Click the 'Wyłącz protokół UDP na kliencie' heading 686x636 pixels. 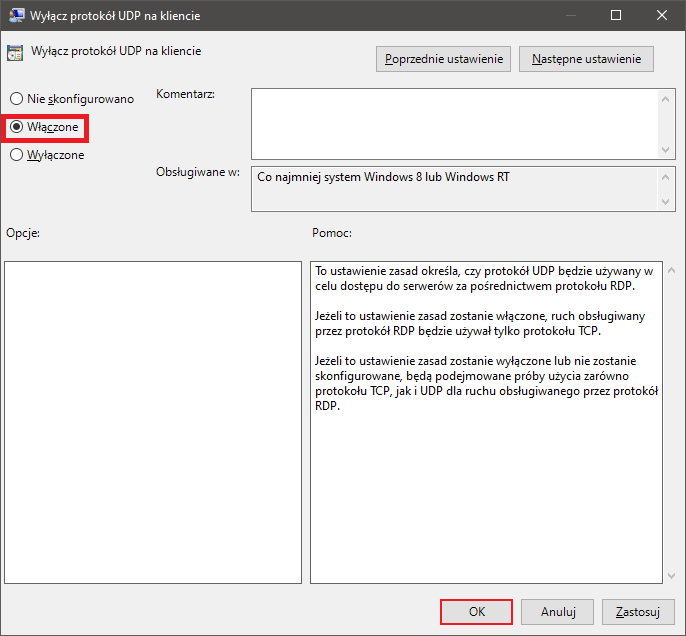pyautogui.click(x=116, y=51)
